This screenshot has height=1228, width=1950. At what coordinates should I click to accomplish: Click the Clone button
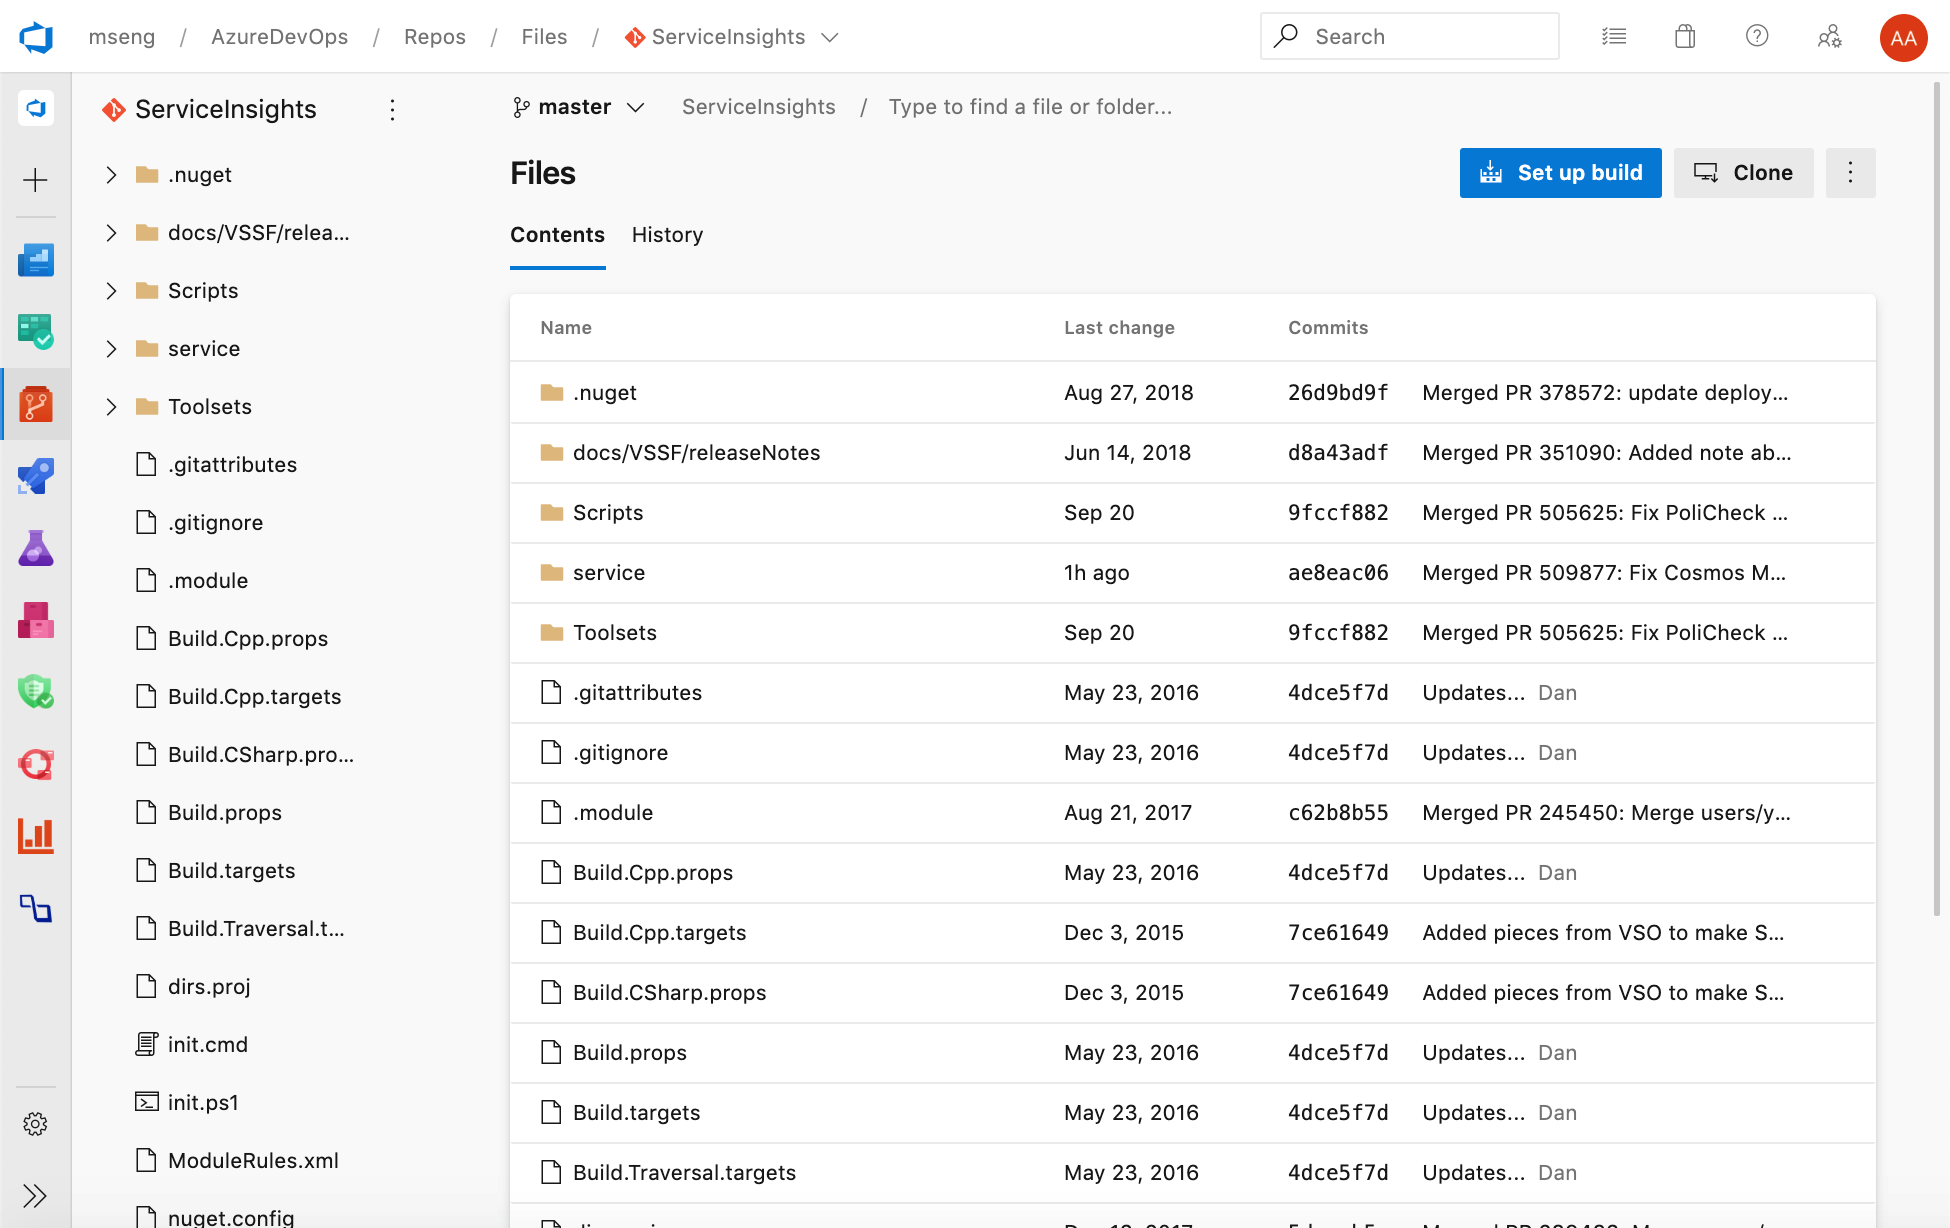coord(1744,173)
